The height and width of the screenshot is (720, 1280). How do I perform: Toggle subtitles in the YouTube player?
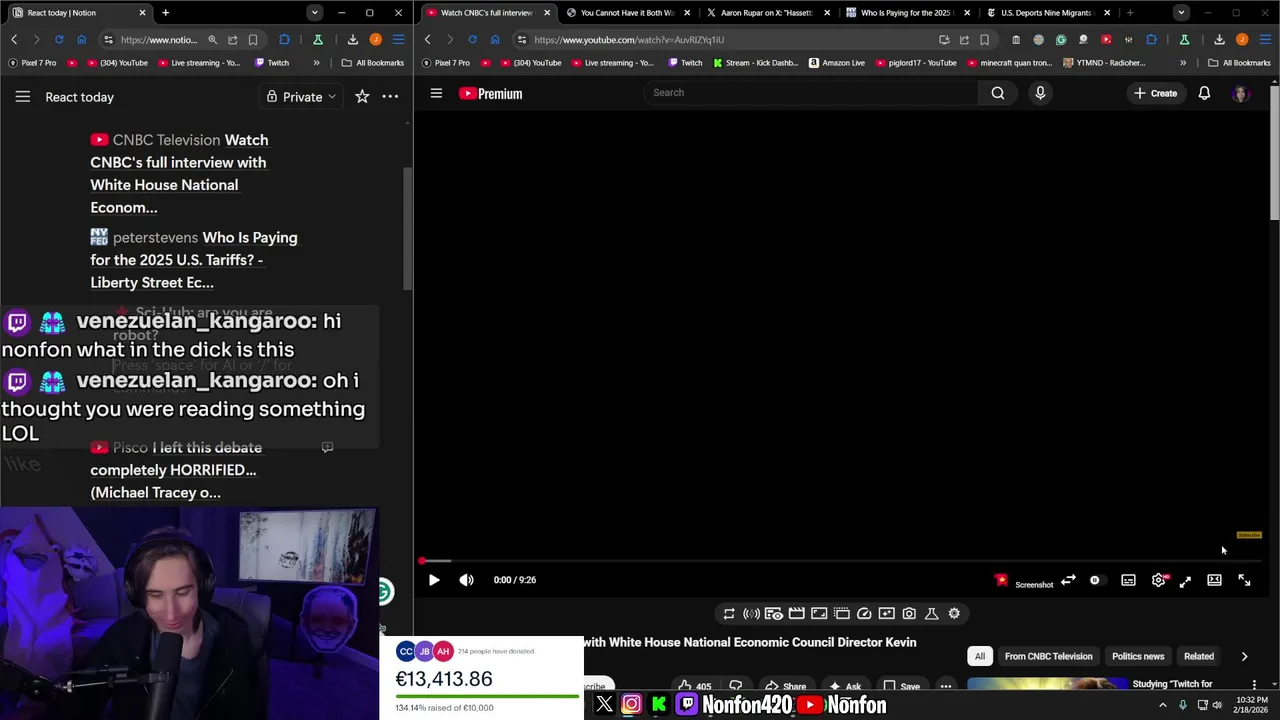click(x=1128, y=580)
